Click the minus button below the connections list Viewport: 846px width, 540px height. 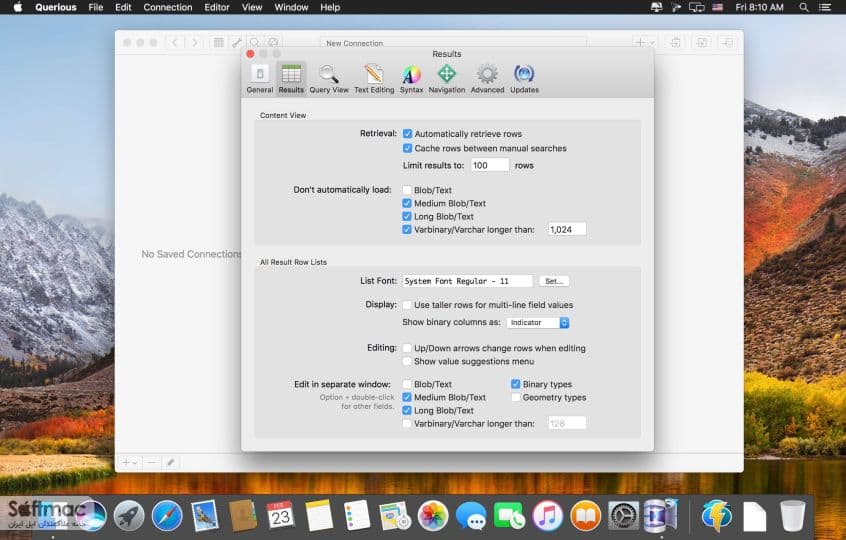pyautogui.click(x=152, y=462)
